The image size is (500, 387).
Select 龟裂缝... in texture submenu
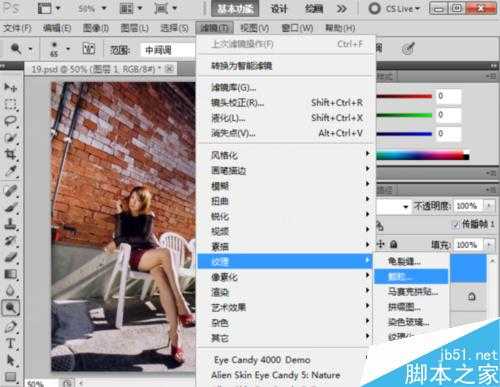411,261
